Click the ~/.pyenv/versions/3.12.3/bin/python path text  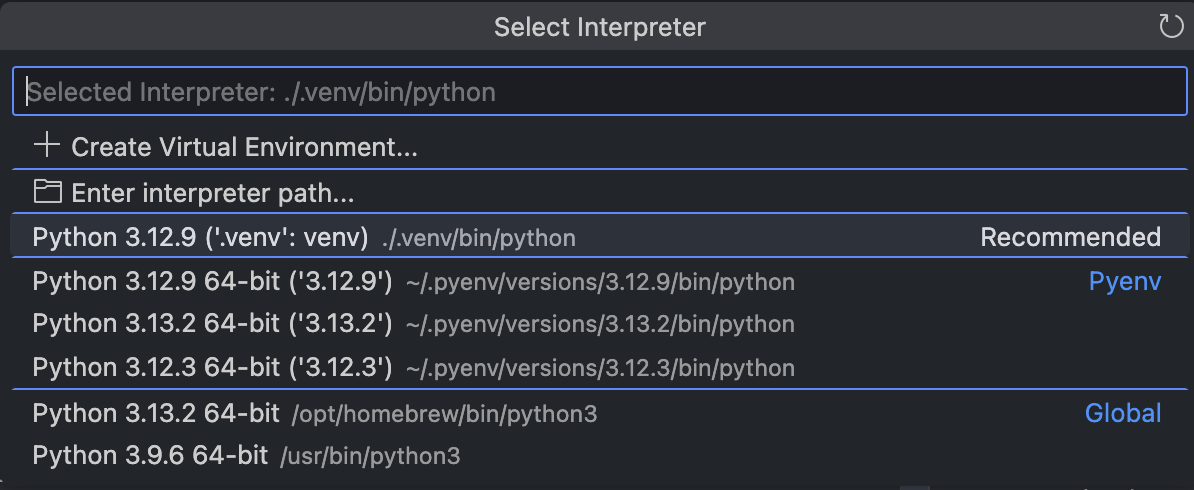(x=600, y=369)
